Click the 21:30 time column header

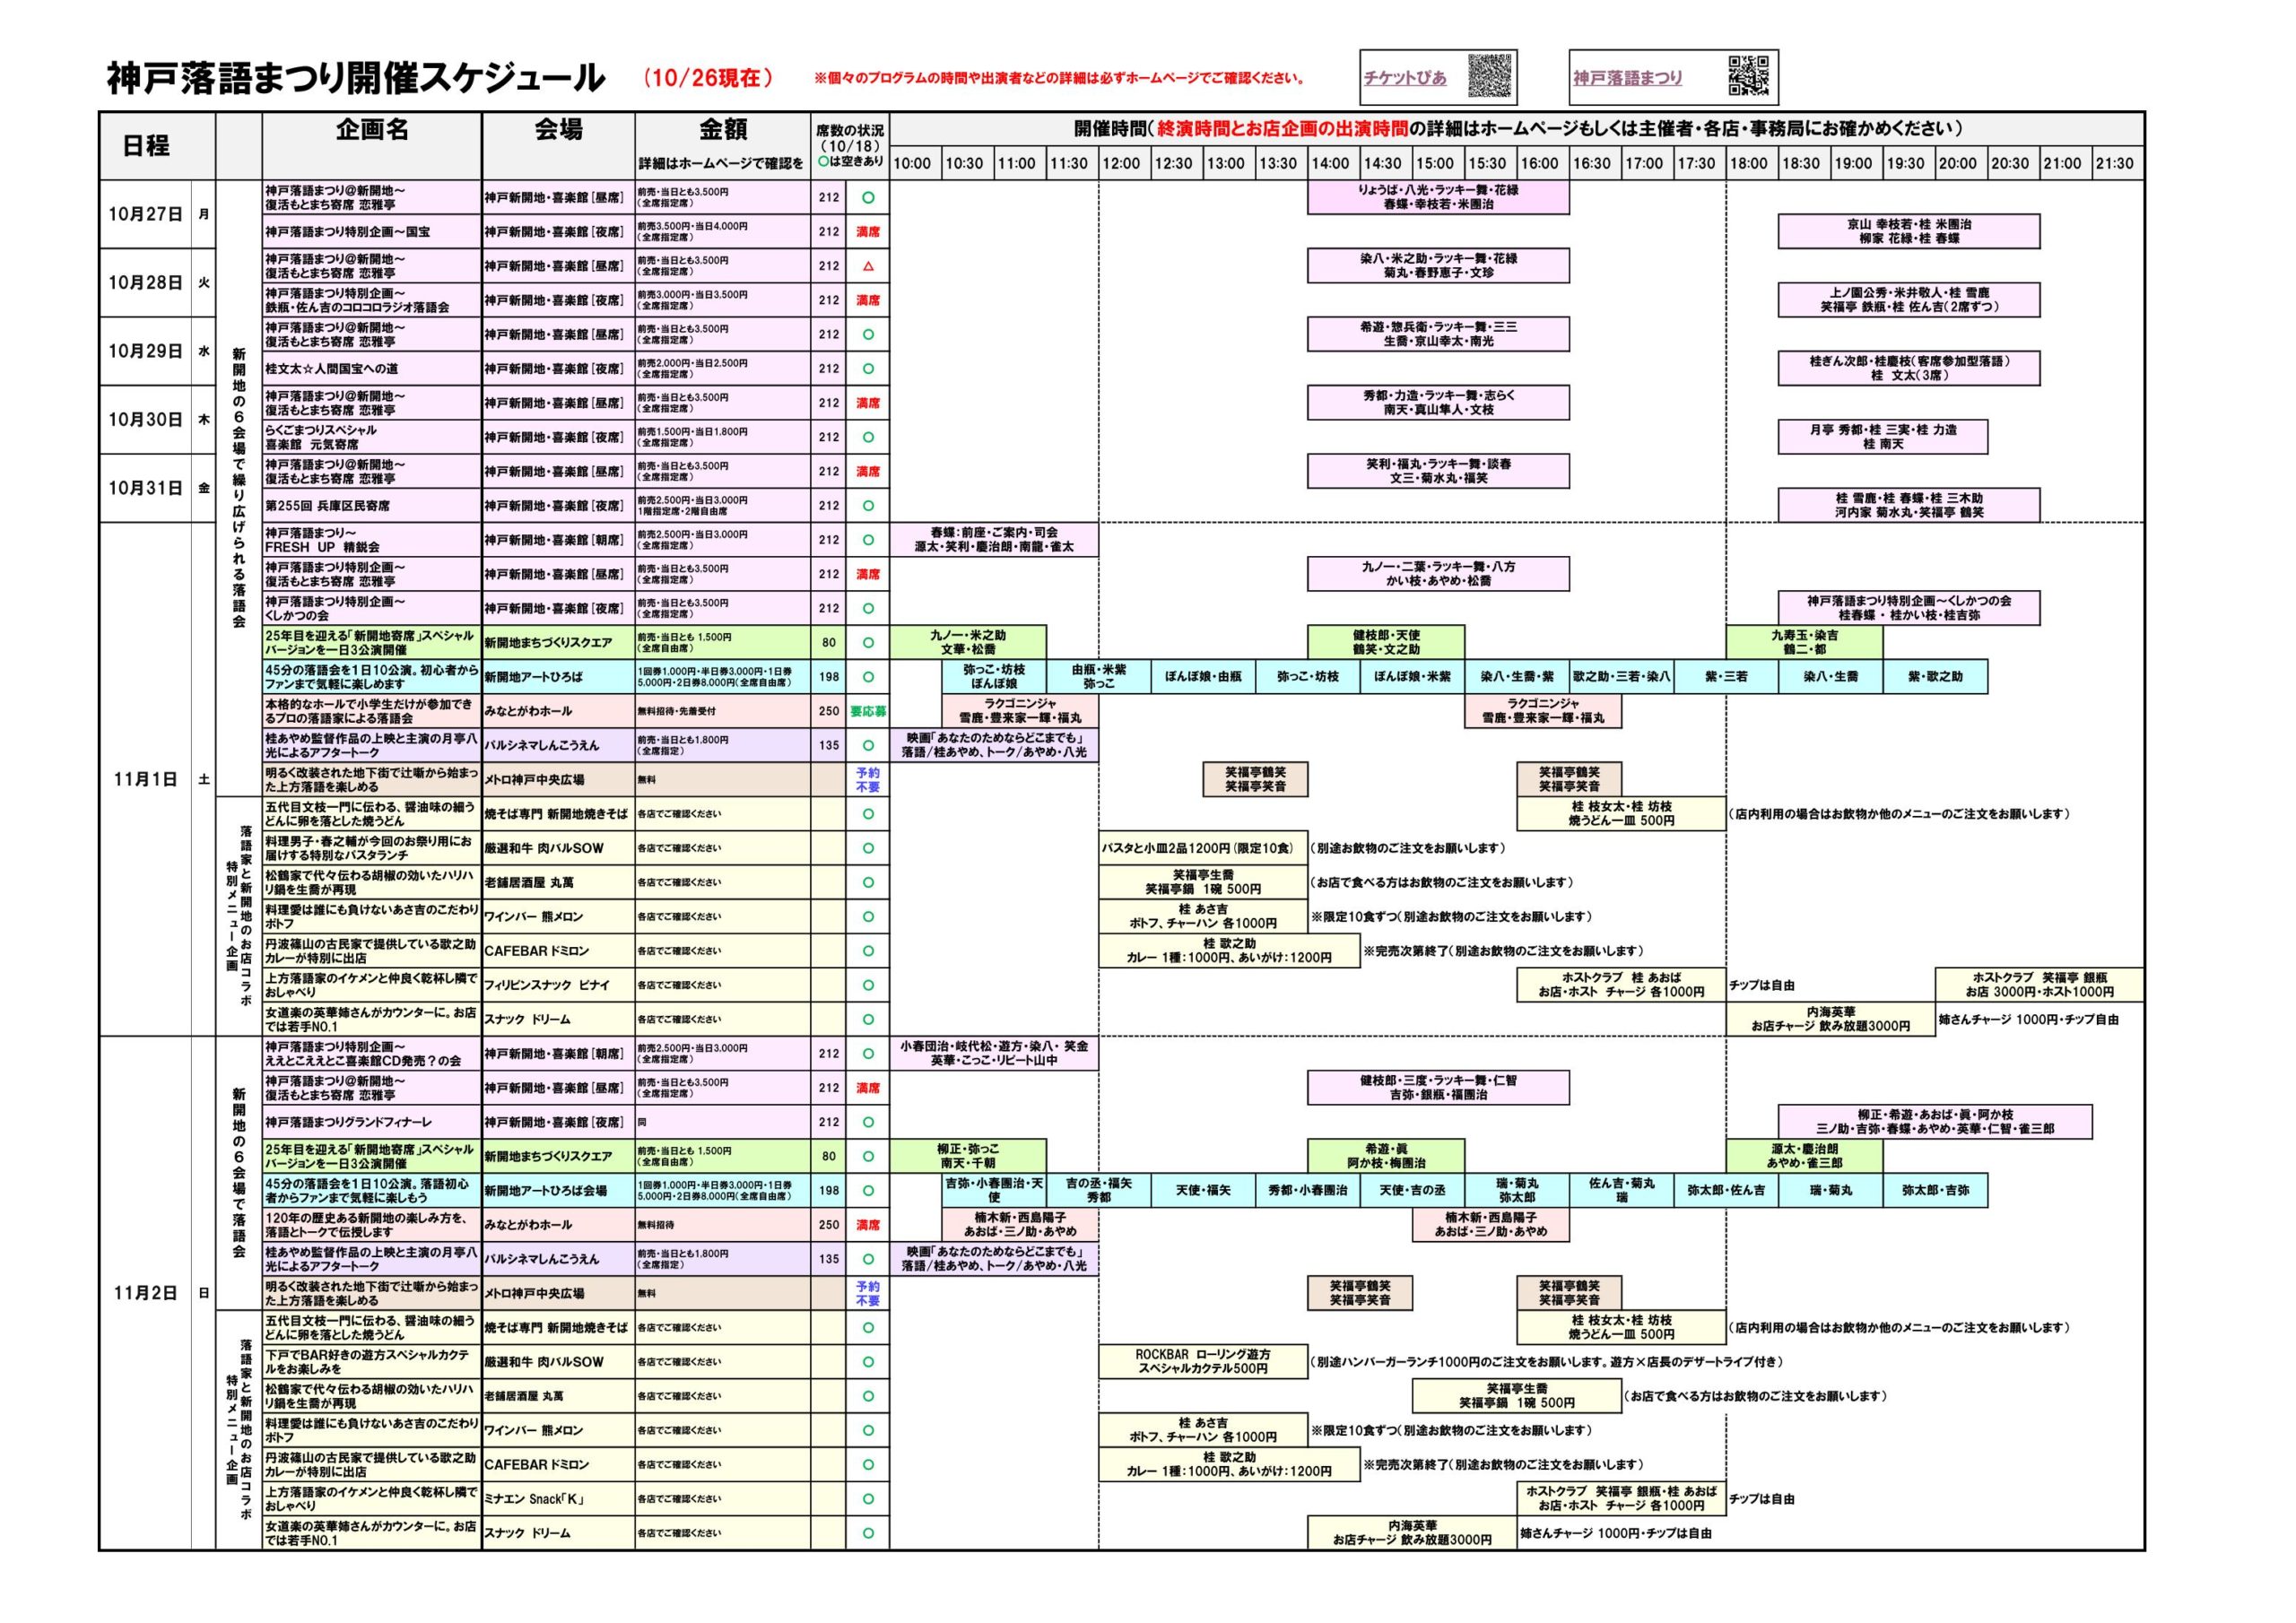pyautogui.click(x=2114, y=164)
